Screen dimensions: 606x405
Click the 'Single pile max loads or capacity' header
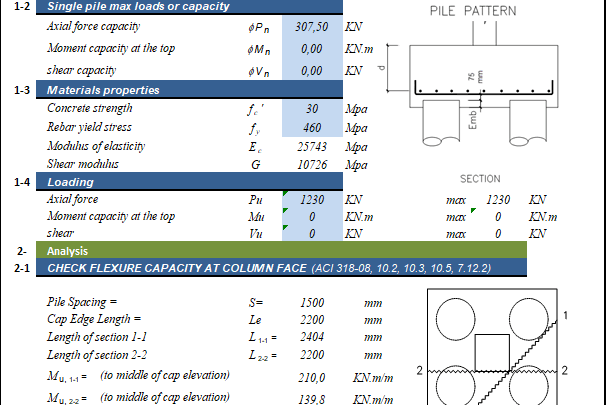(x=189, y=7)
